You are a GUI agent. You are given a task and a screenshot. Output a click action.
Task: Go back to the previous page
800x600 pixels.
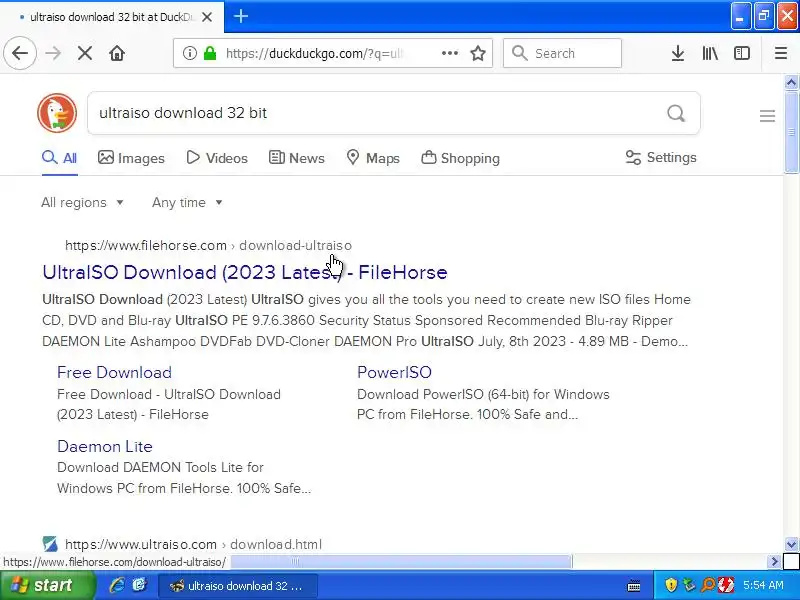coord(20,53)
